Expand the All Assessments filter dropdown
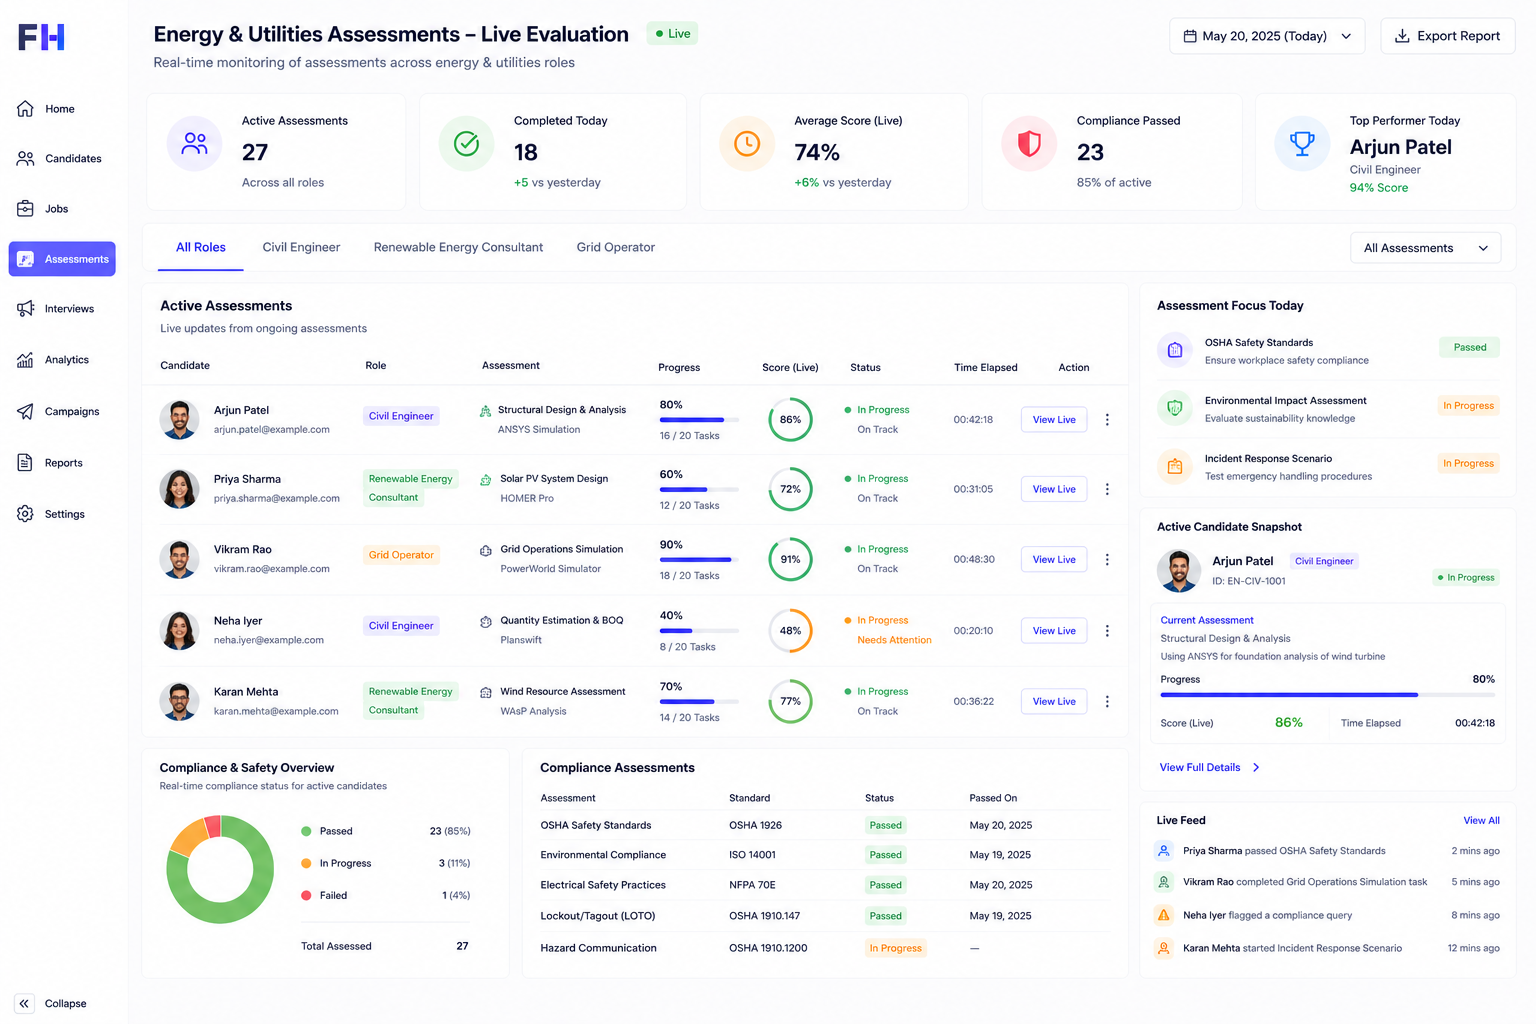Image resolution: width=1536 pixels, height=1024 pixels. click(x=1426, y=248)
